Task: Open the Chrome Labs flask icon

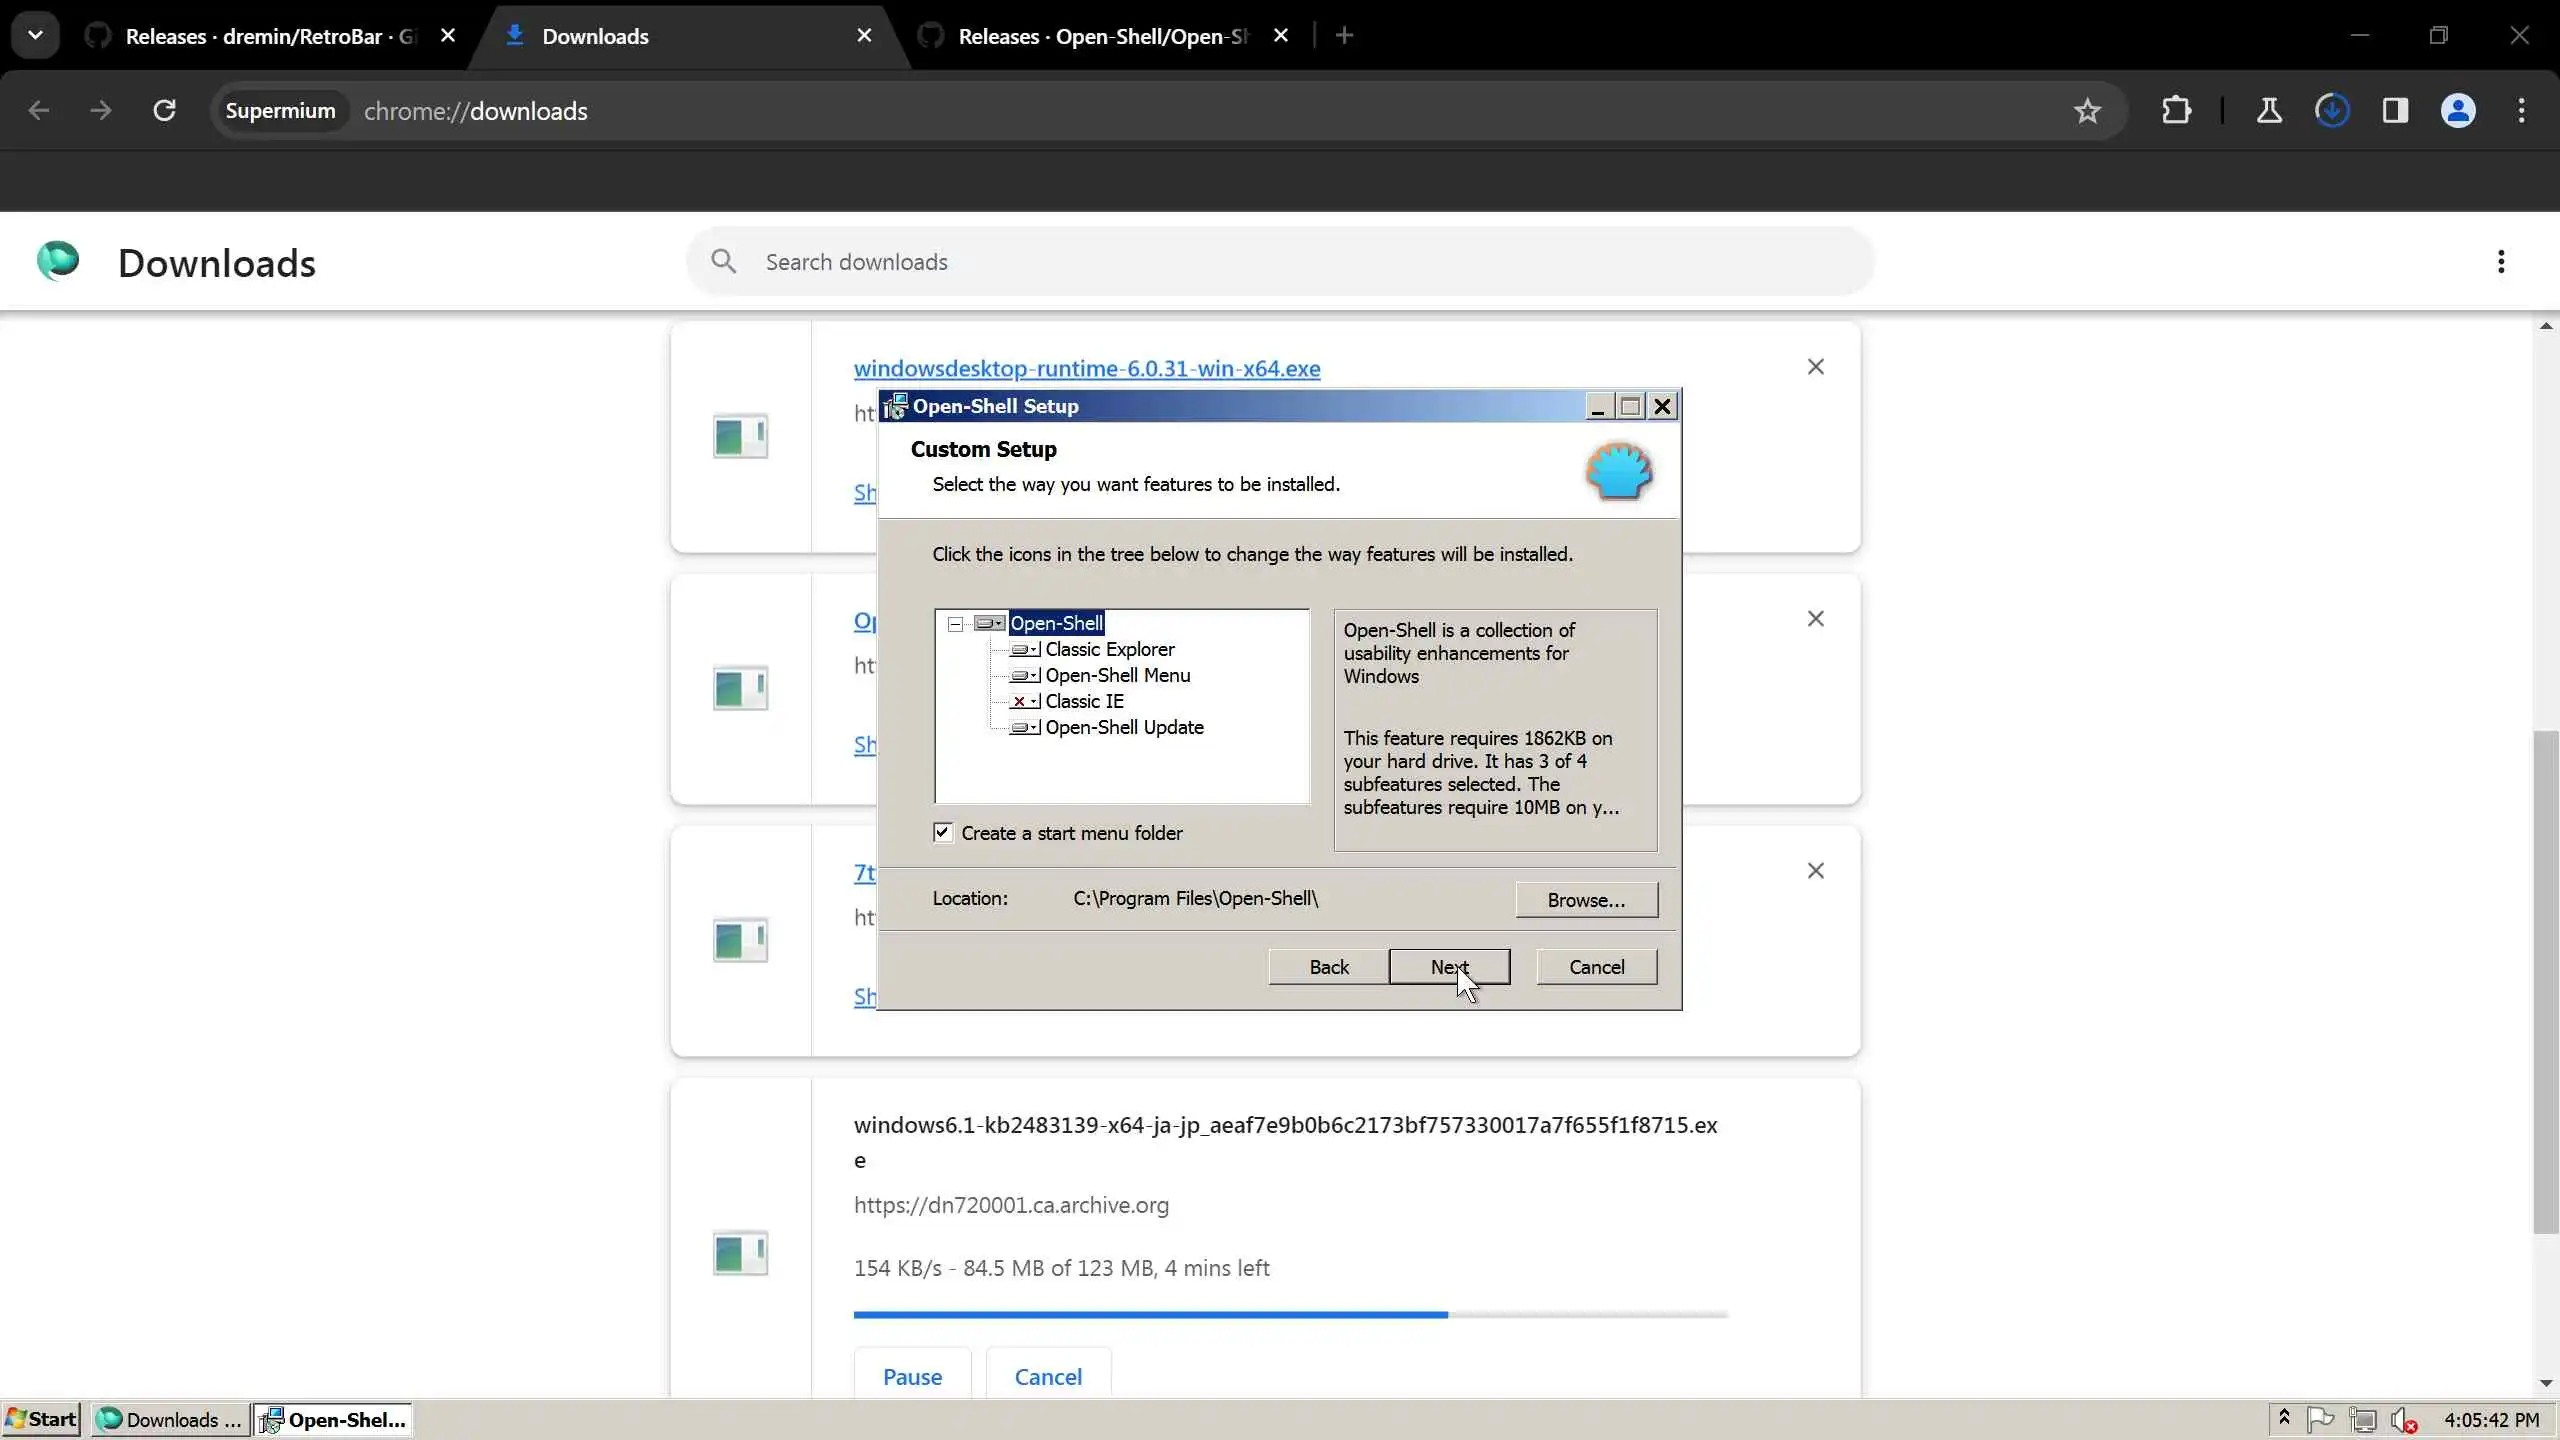Action: [2269, 111]
